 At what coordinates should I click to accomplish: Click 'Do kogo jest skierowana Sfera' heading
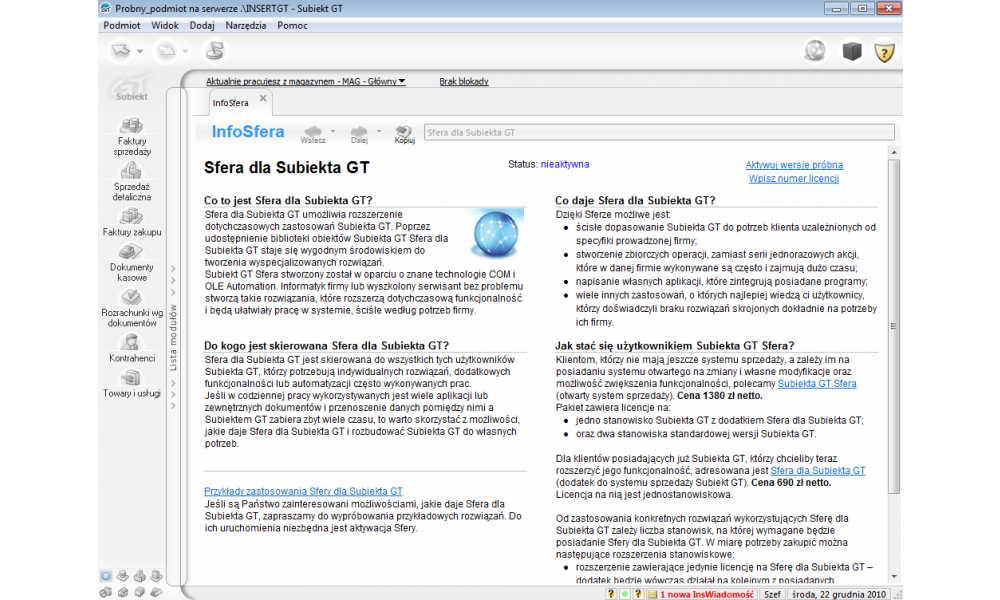pyautogui.click(x=327, y=346)
